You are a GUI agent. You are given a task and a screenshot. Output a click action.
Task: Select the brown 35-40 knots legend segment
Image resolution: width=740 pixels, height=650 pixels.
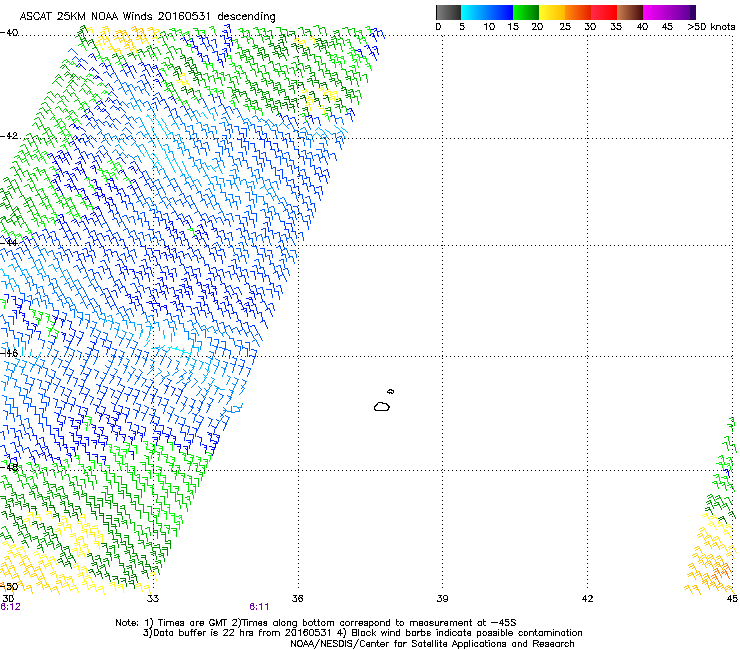tap(630, 12)
